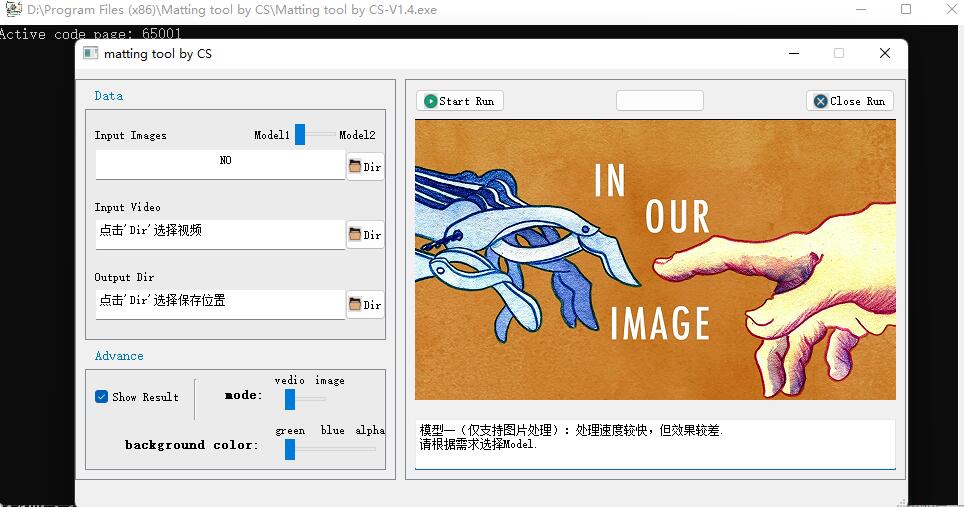This screenshot has height=507, width=964.
Task: Click the background color slider handle
Action: pyautogui.click(x=290, y=449)
